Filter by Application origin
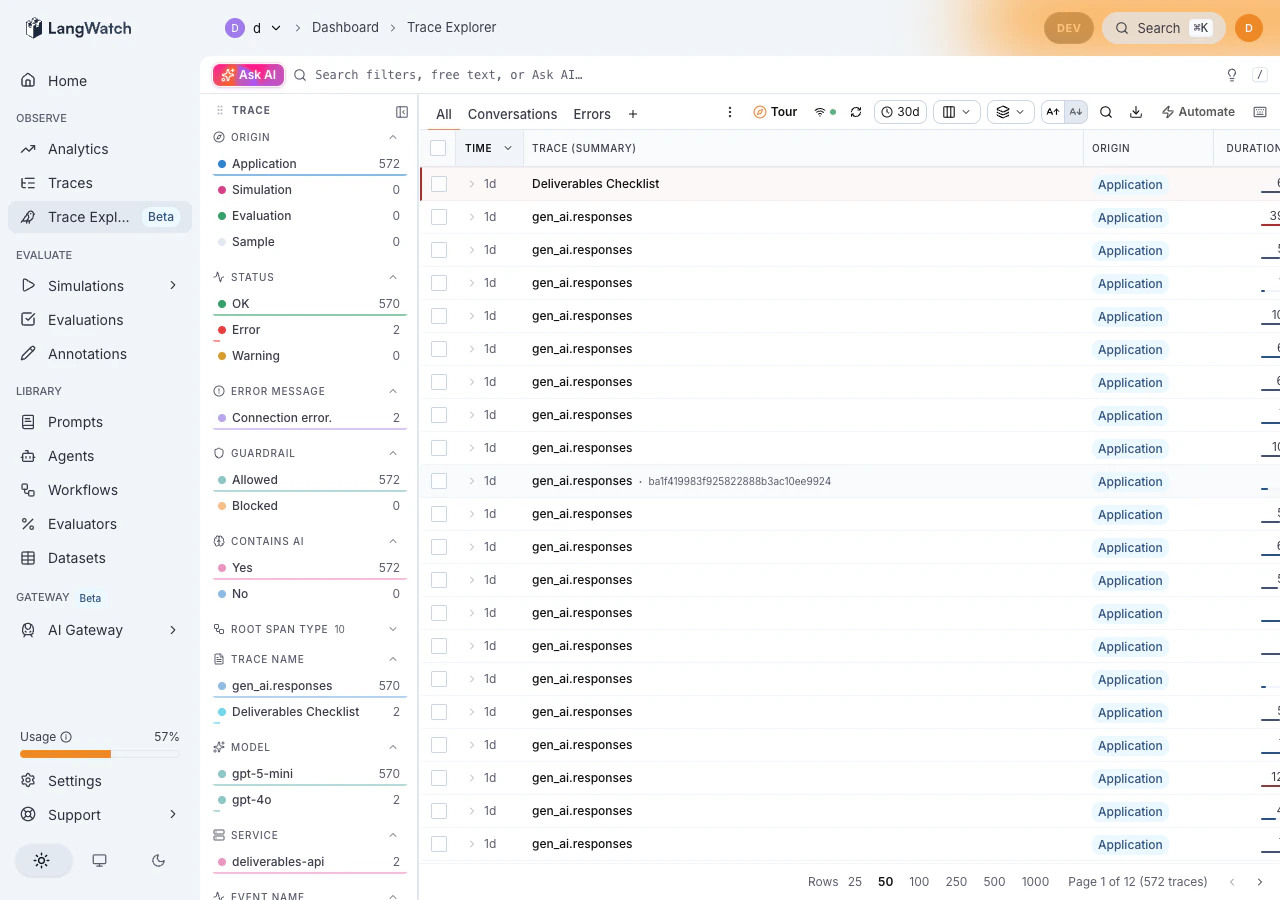 pos(309,164)
